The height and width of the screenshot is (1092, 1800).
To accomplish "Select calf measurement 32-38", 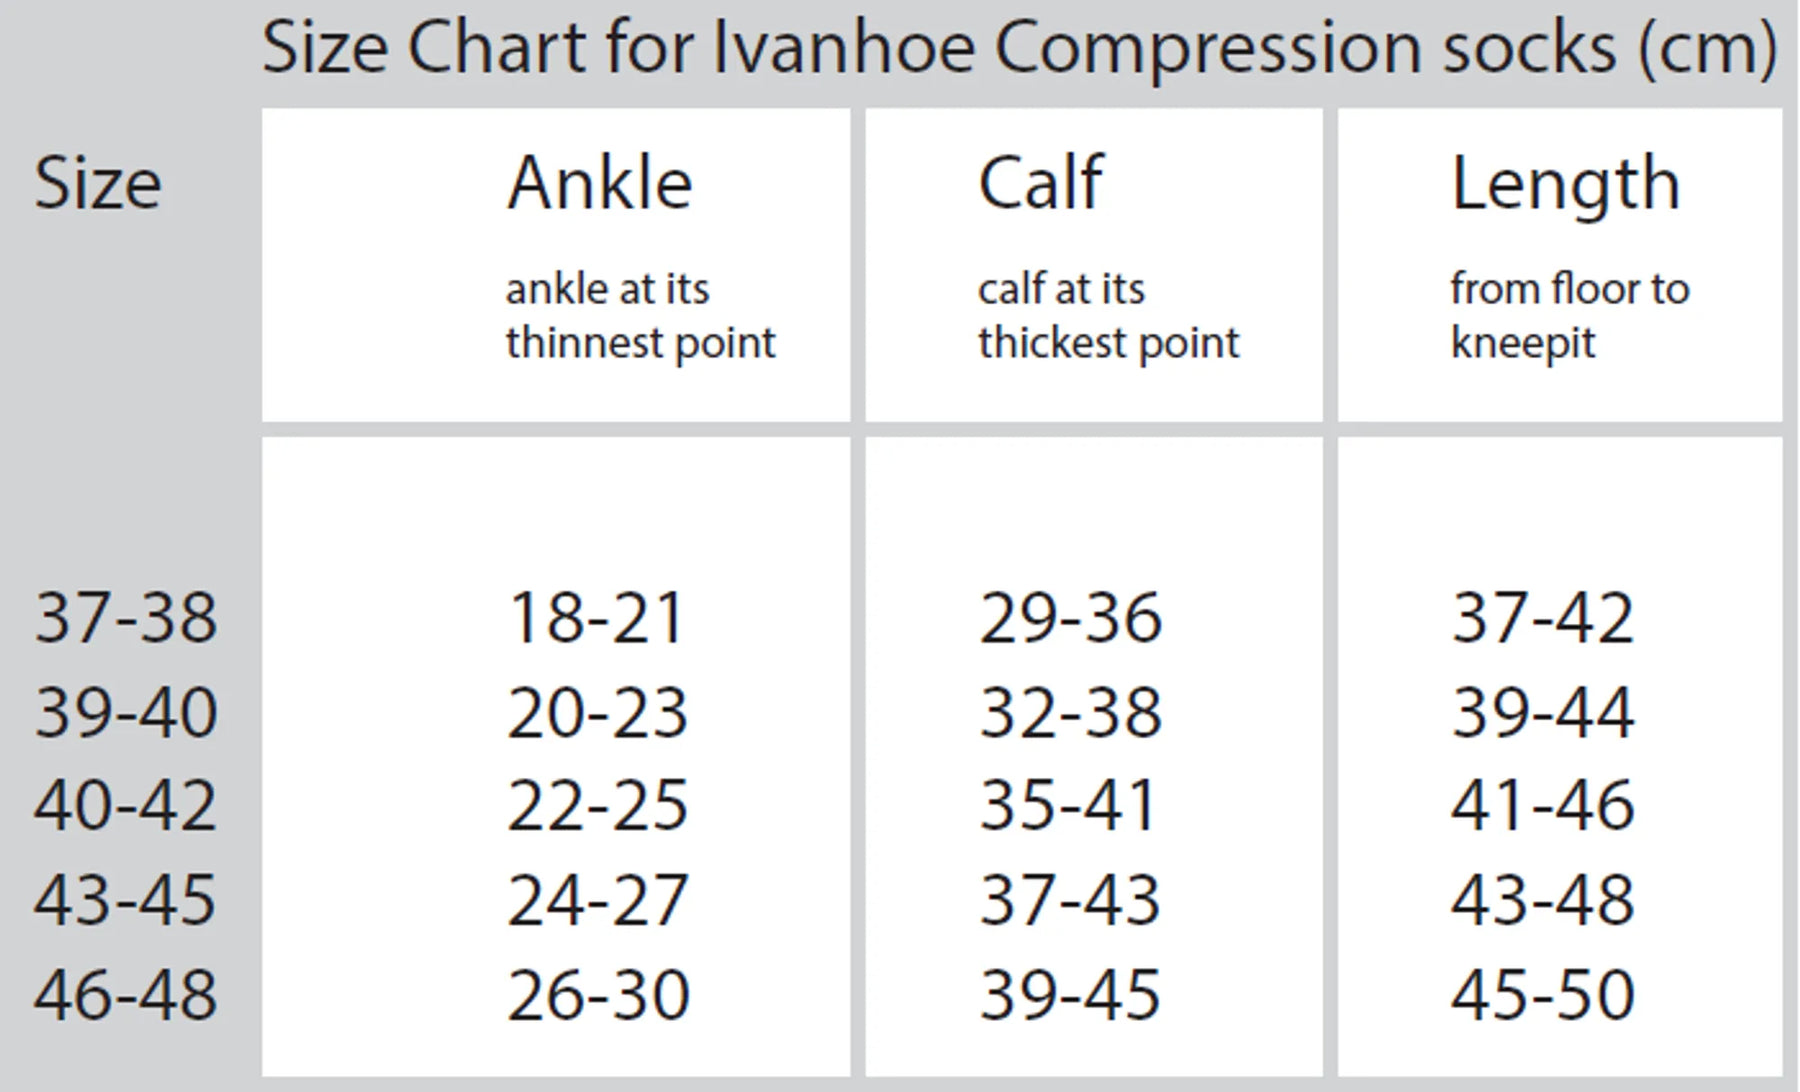I will [x=1070, y=712].
